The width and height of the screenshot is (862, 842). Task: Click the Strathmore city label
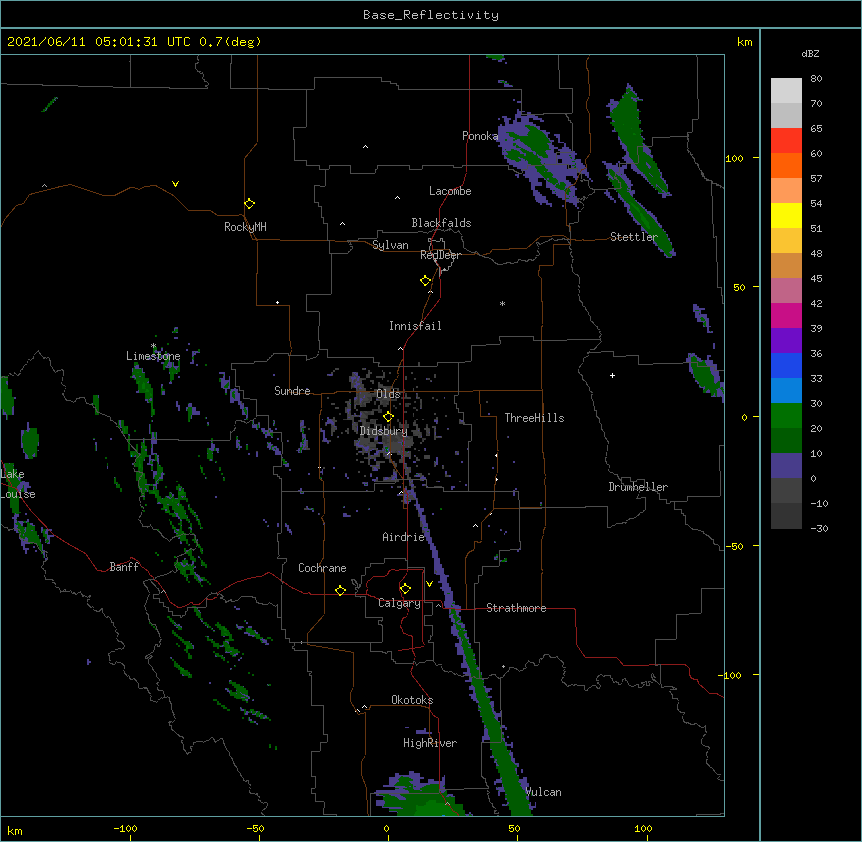tap(516, 608)
